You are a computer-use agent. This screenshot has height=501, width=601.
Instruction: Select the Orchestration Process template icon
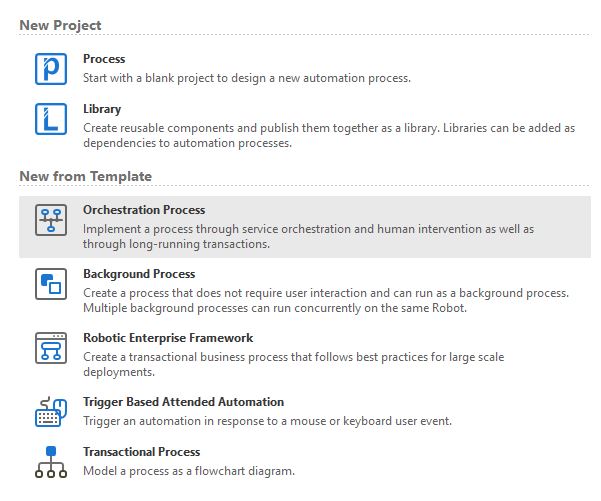pyautogui.click(x=51, y=220)
